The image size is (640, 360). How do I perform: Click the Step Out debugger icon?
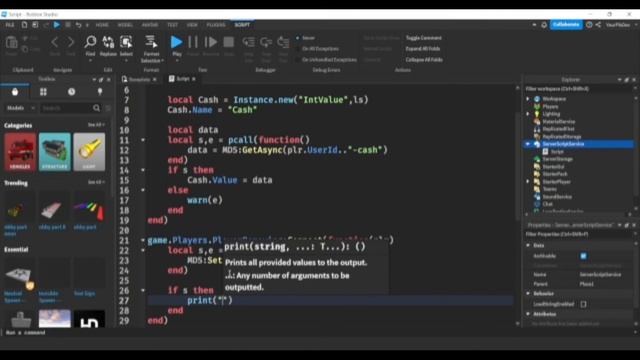pos(283,42)
